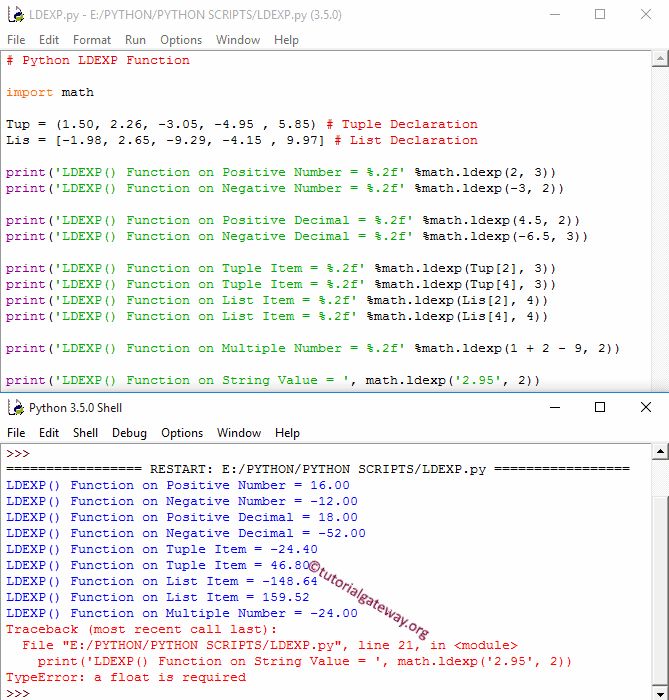
Task: Click the editor print line with math.ldexp('2.95', 2)
Action: 273,380
